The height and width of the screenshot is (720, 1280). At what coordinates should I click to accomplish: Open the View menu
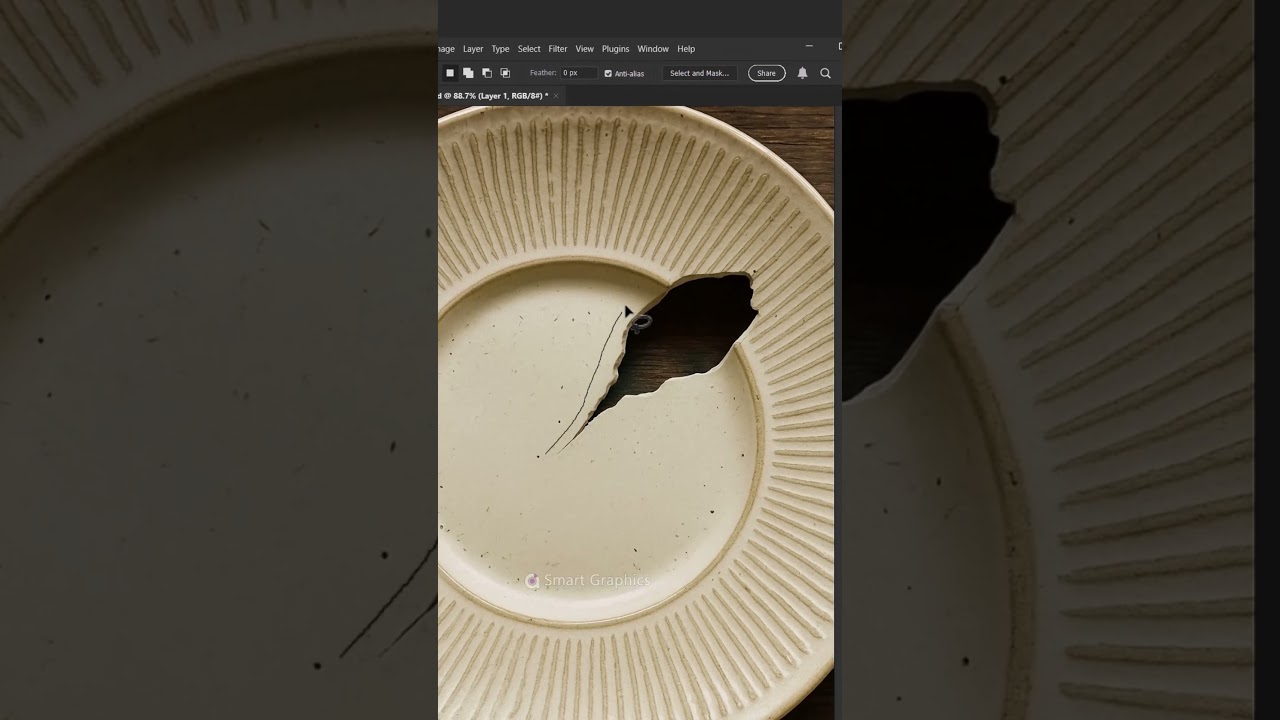point(585,49)
